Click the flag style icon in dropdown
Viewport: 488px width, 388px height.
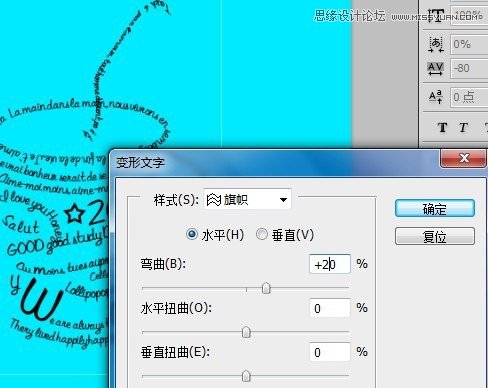[213, 200]
